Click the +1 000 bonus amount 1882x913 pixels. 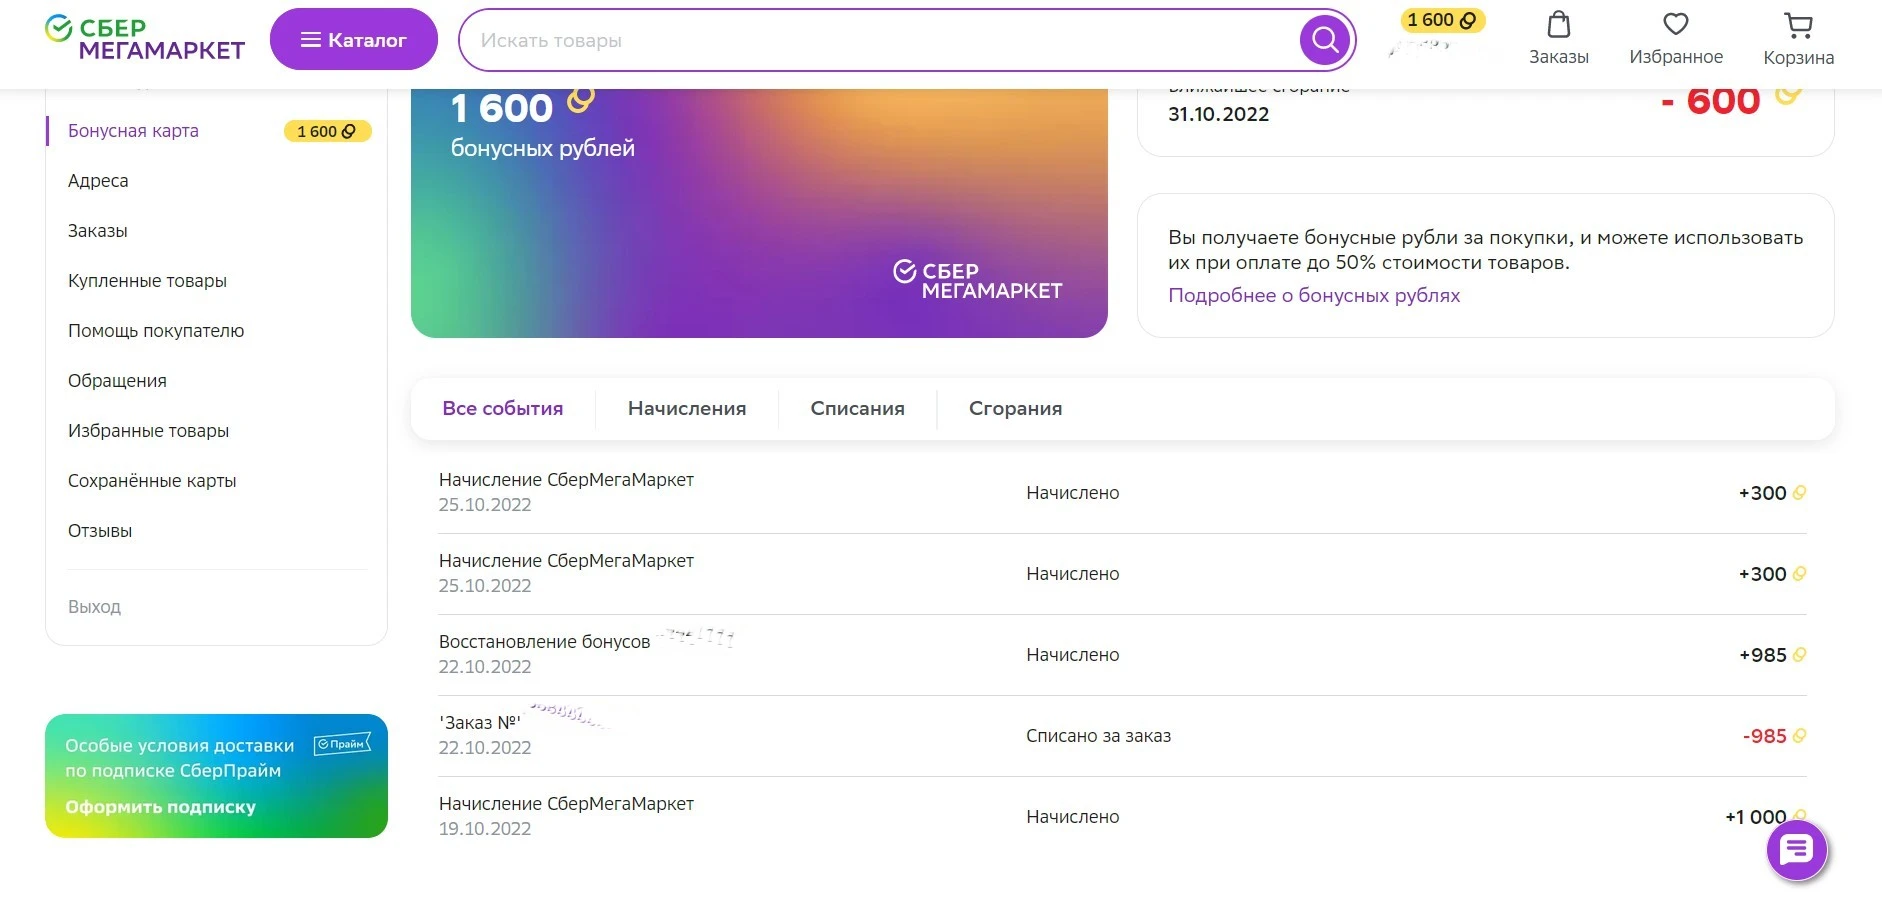pyautogui.click(x=1755, y=817)
